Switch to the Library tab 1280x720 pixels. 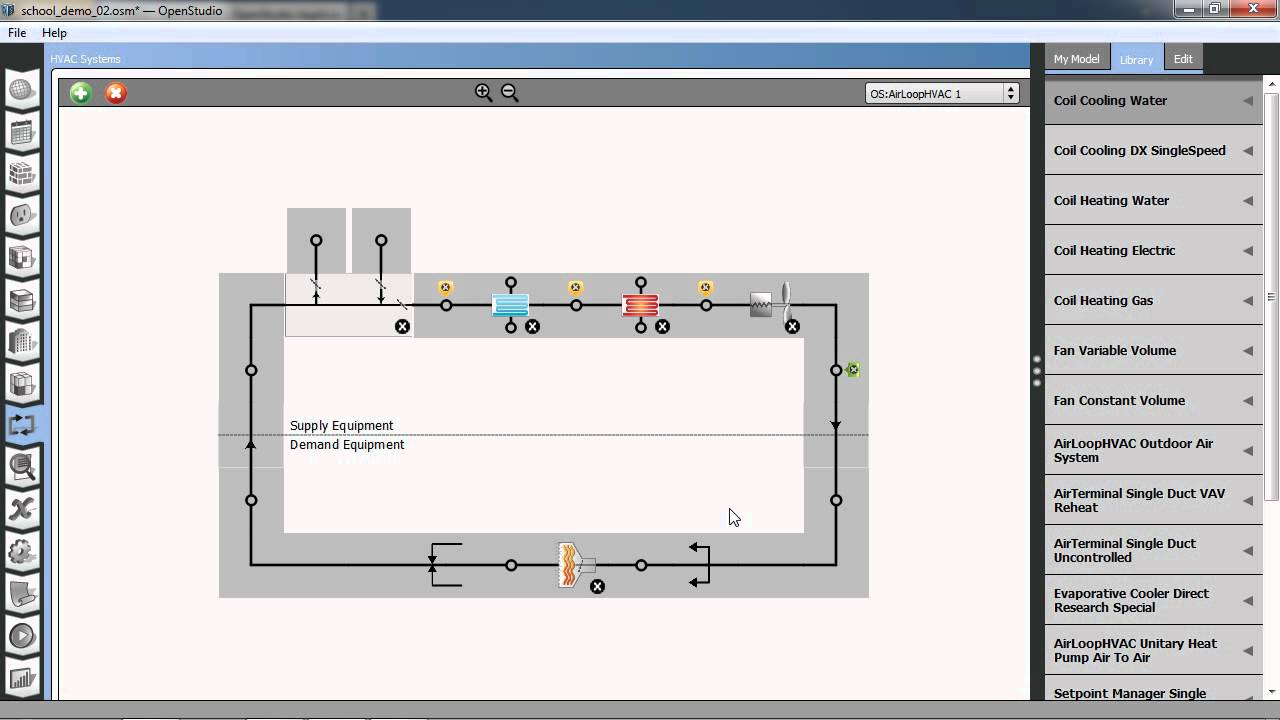click(1136, 59)
